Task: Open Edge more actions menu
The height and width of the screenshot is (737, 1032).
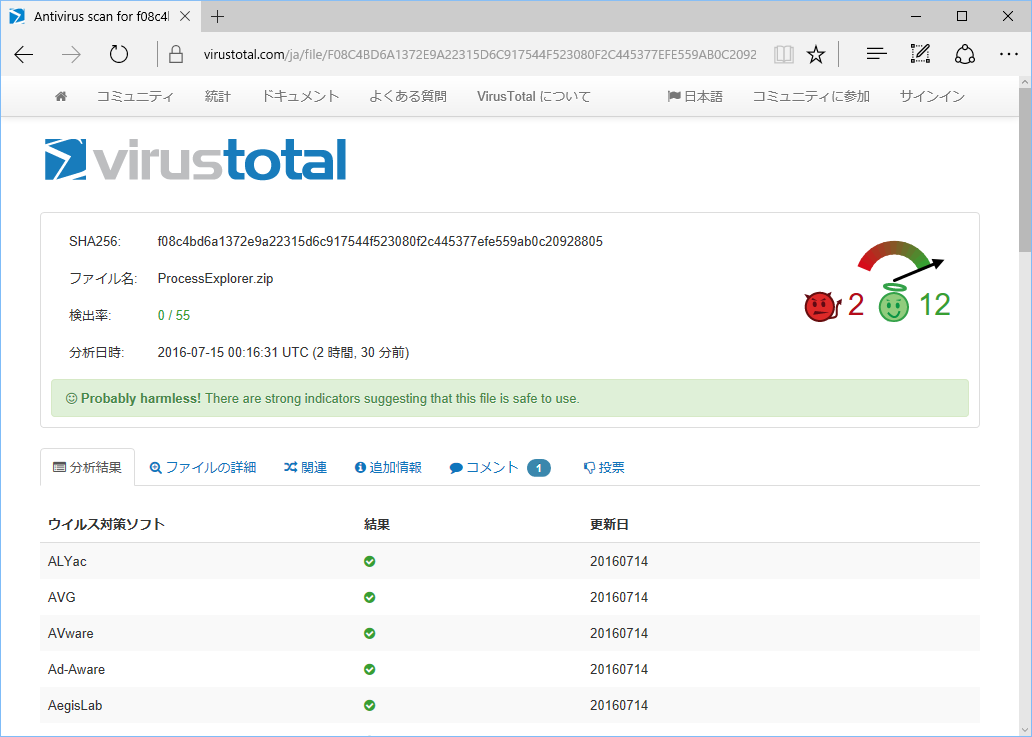Action: click(x=1009, y=54)
